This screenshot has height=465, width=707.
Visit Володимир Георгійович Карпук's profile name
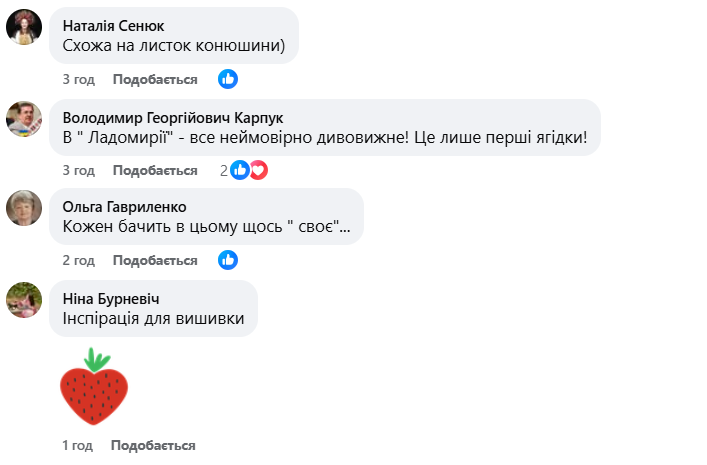click(x=173, y=116)
